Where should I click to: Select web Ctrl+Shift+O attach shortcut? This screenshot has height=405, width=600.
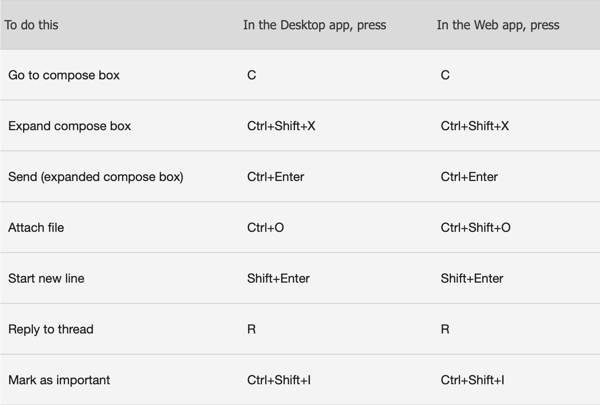[476, 228]
